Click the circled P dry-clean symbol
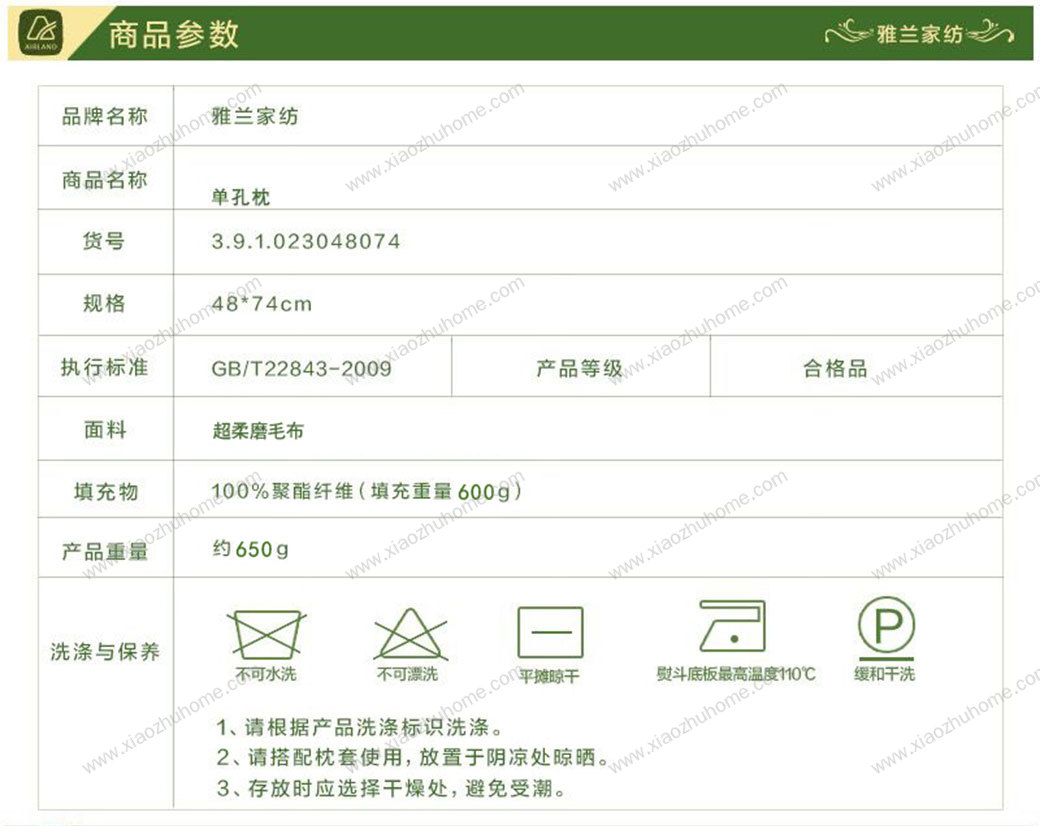This screenshot has width=1040, height=826. tap(887, 627)
